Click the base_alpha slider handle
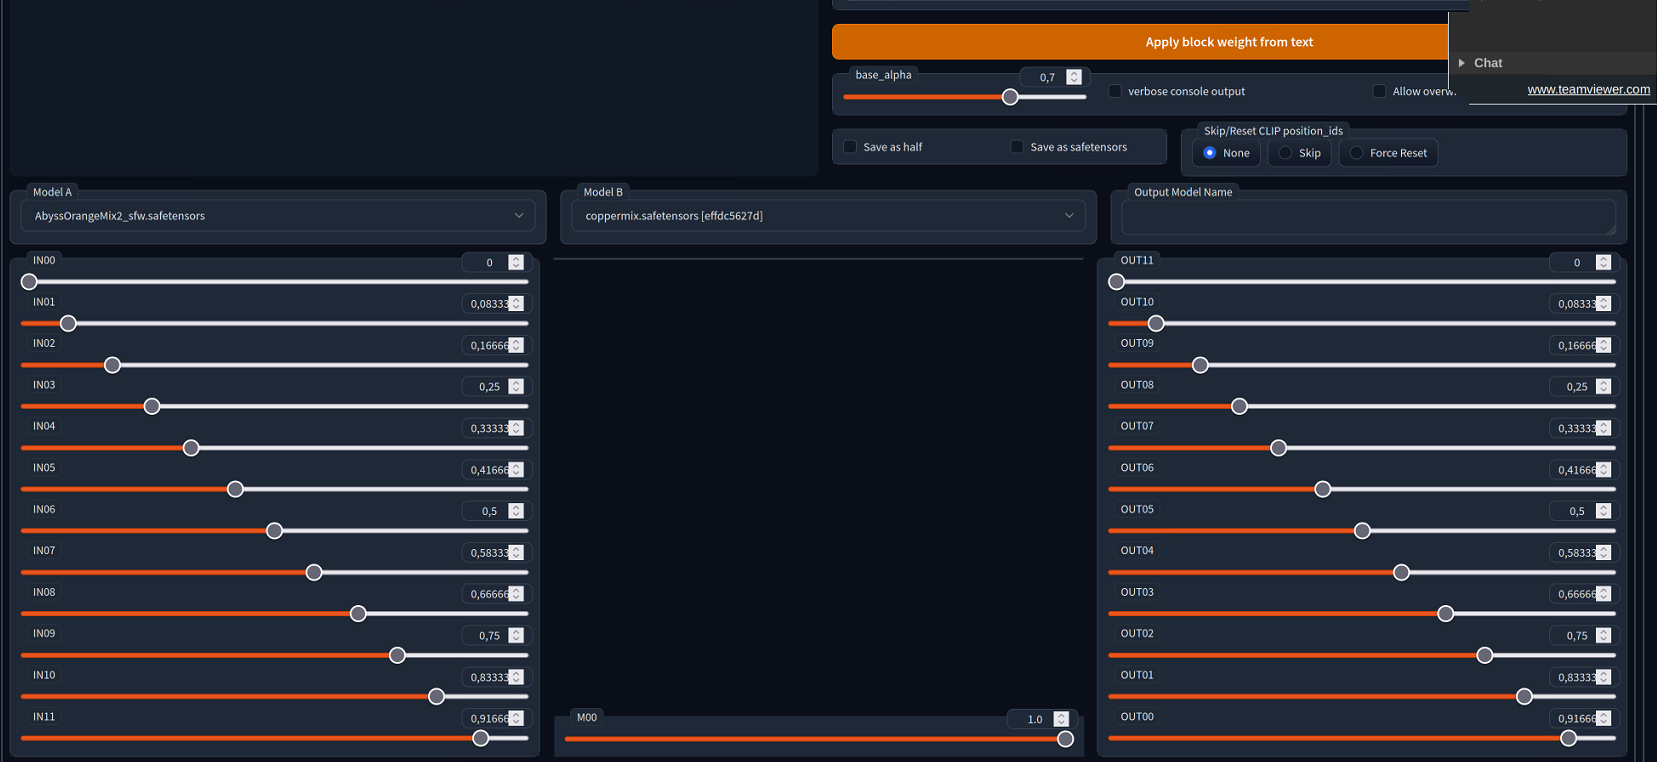1657x762 pixels. [1010, 97]
